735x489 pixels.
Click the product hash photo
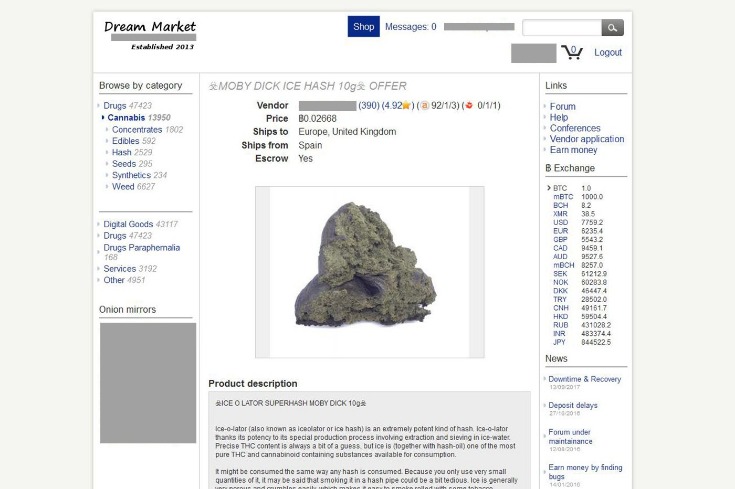point(369,272)
